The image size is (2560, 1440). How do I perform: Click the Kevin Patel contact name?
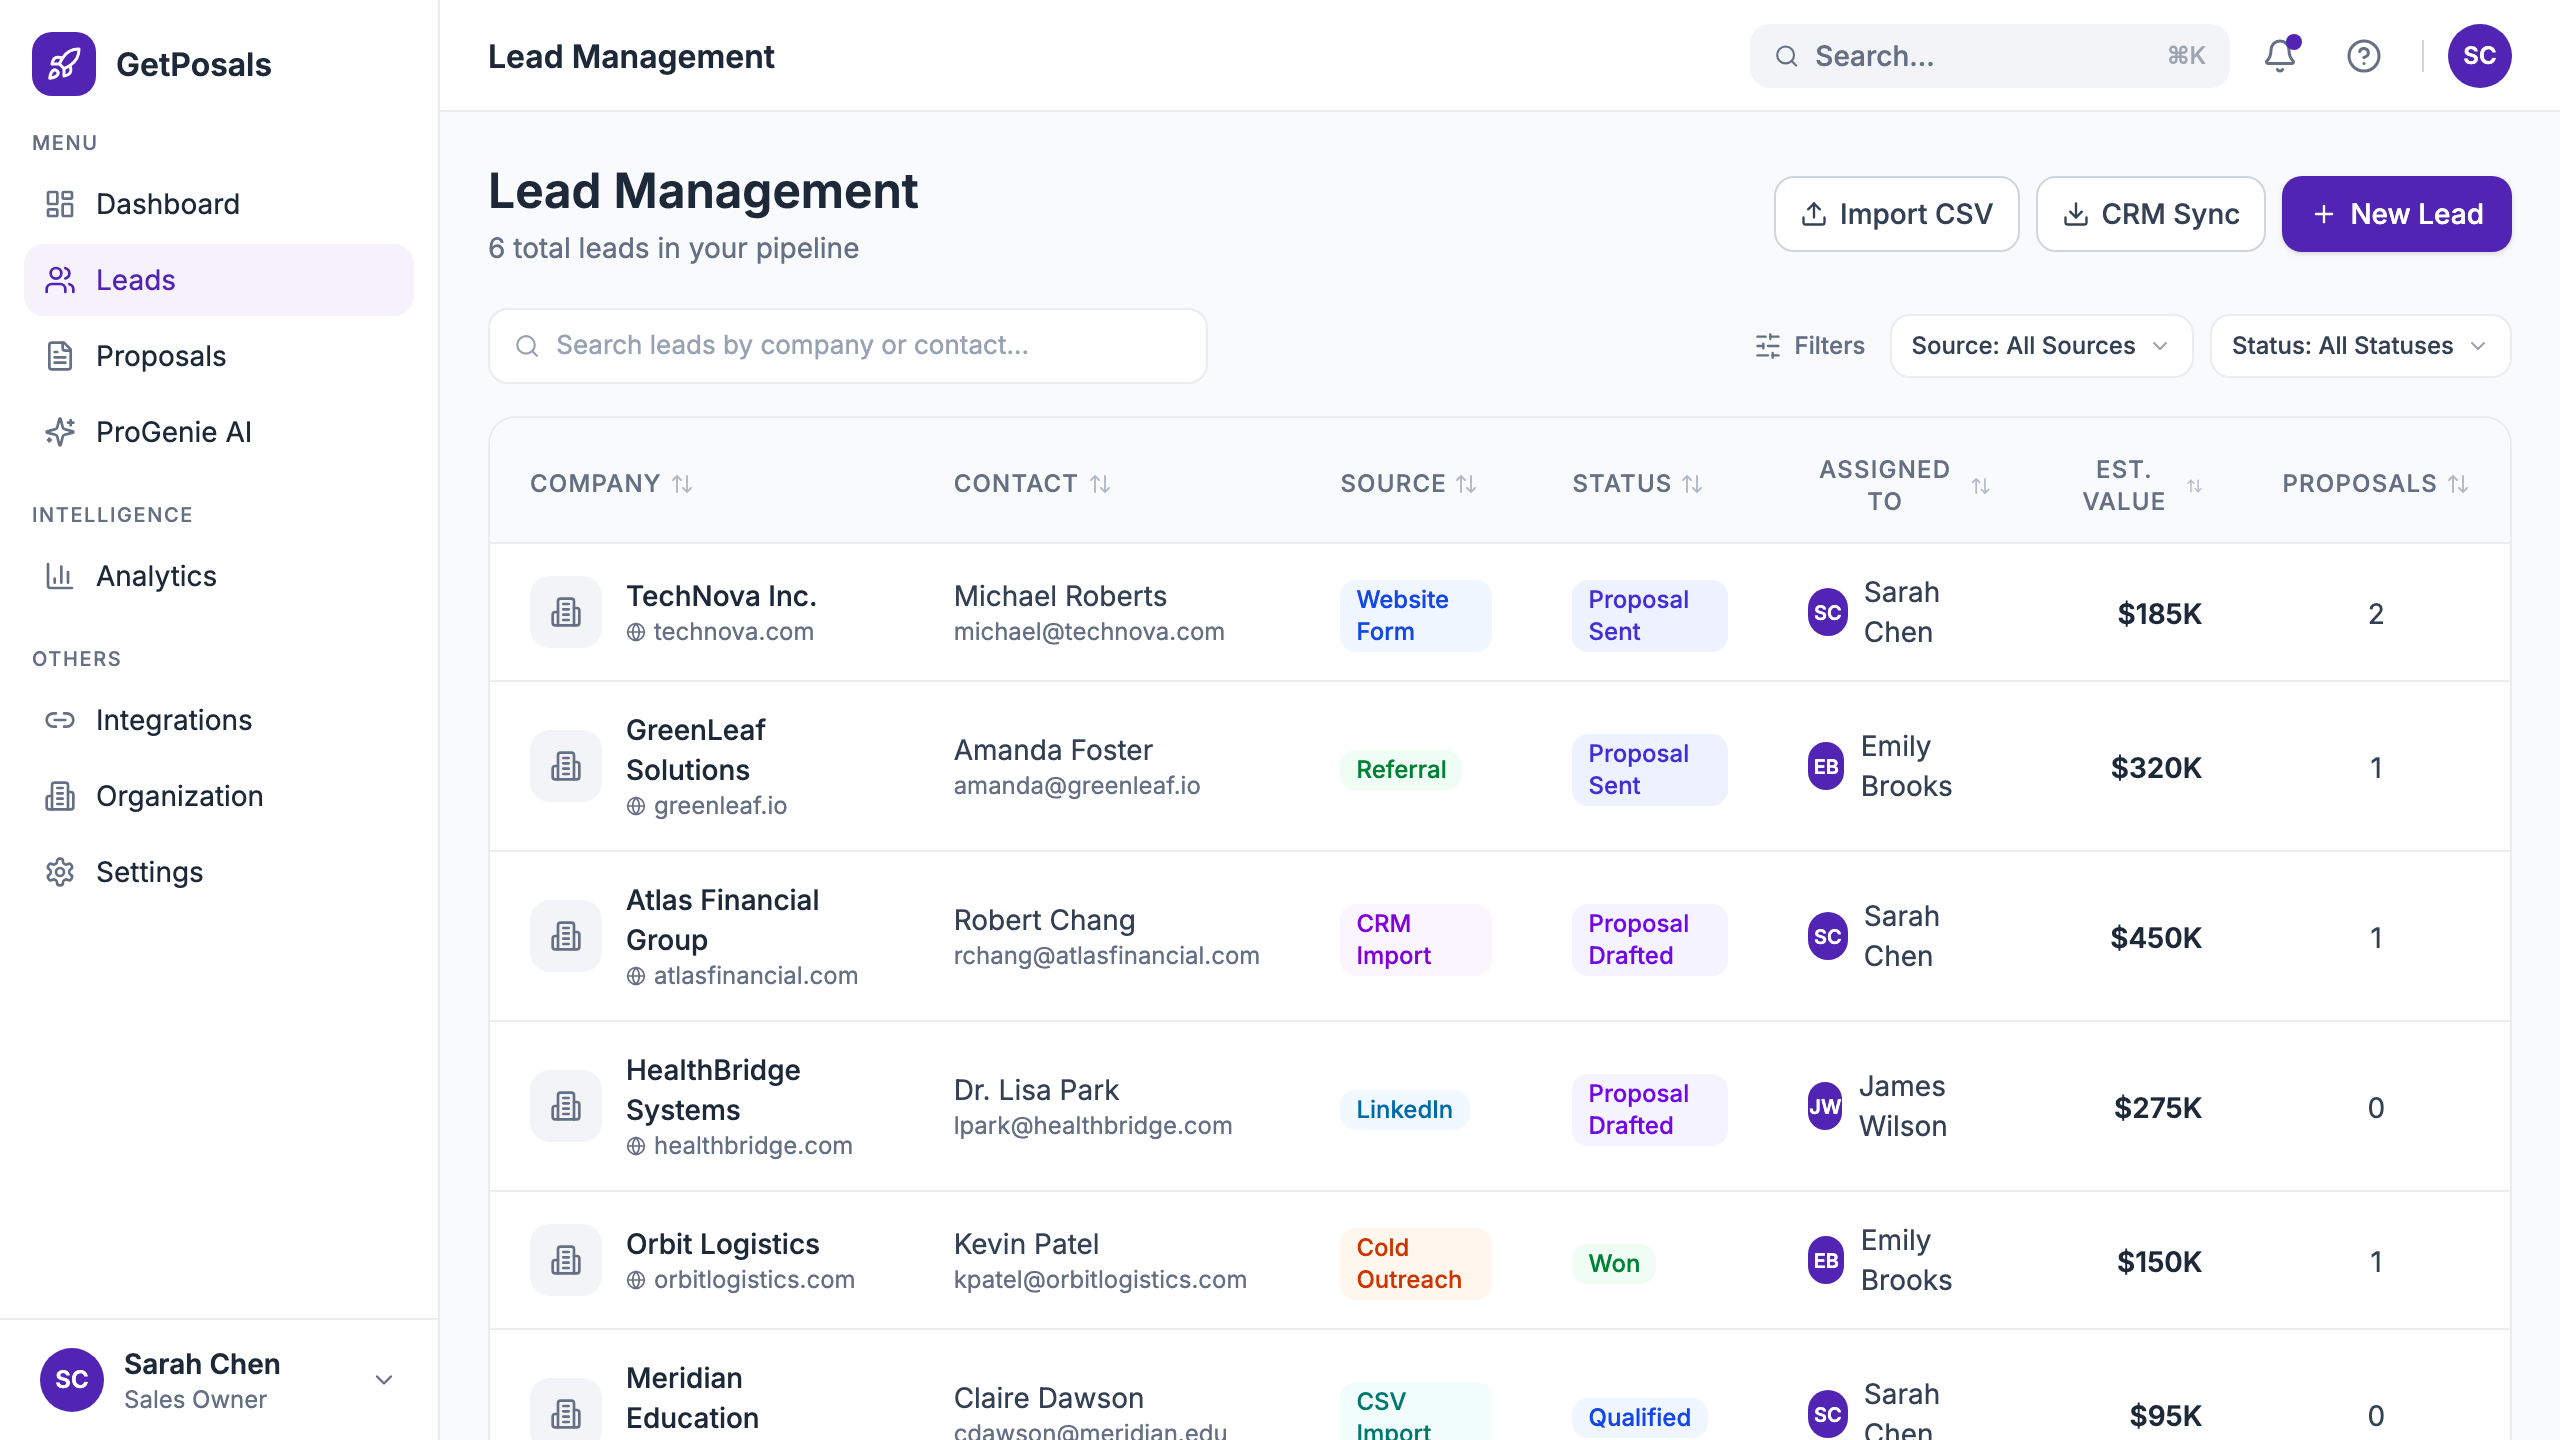coord(1026,1244)
